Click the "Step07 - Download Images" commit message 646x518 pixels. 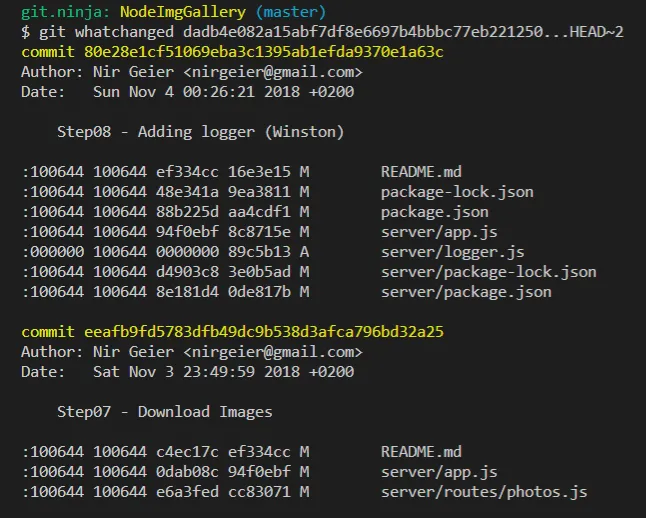pos(164,411)
